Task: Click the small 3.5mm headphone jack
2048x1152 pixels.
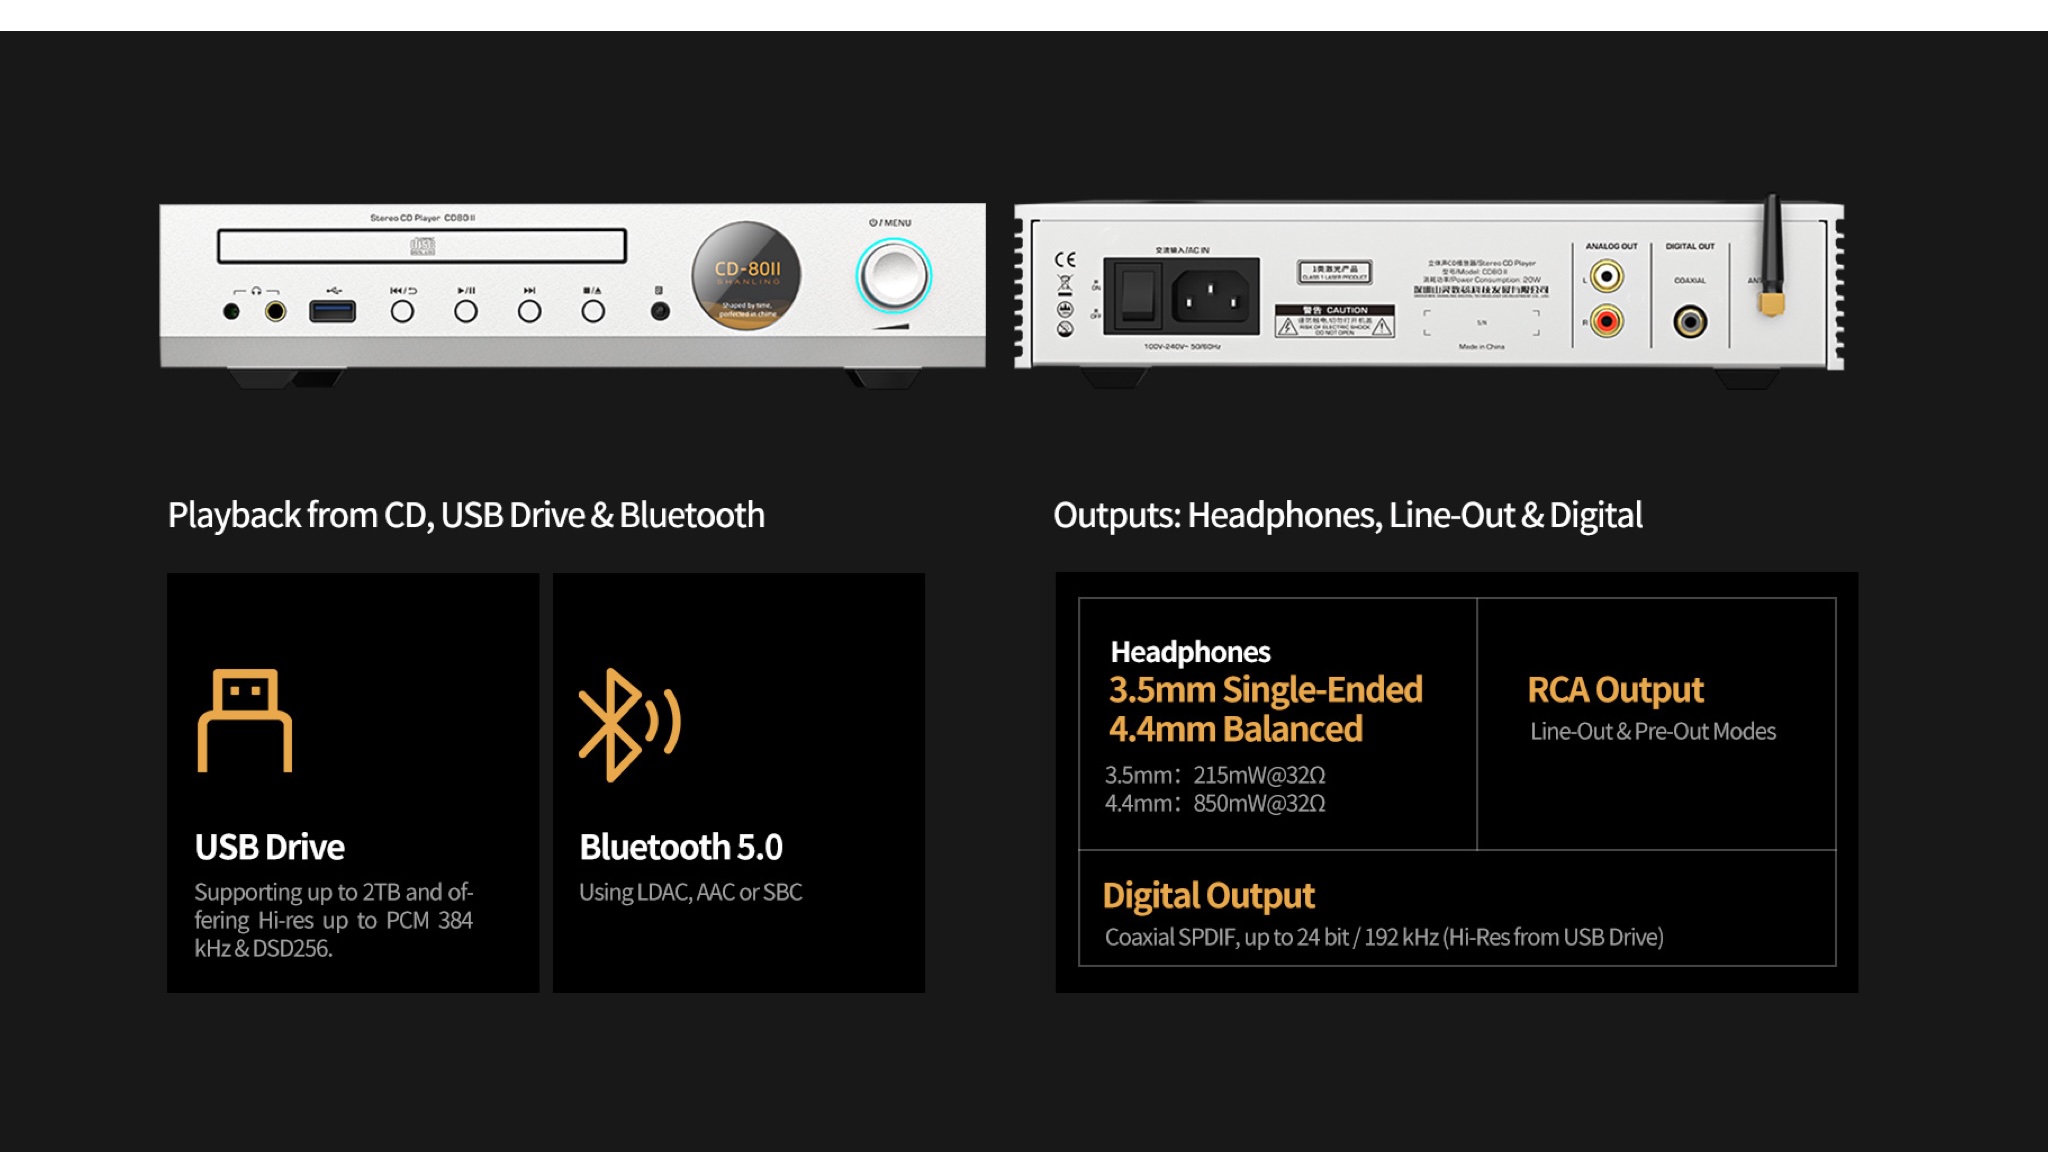Action: (x=231, y=311)
